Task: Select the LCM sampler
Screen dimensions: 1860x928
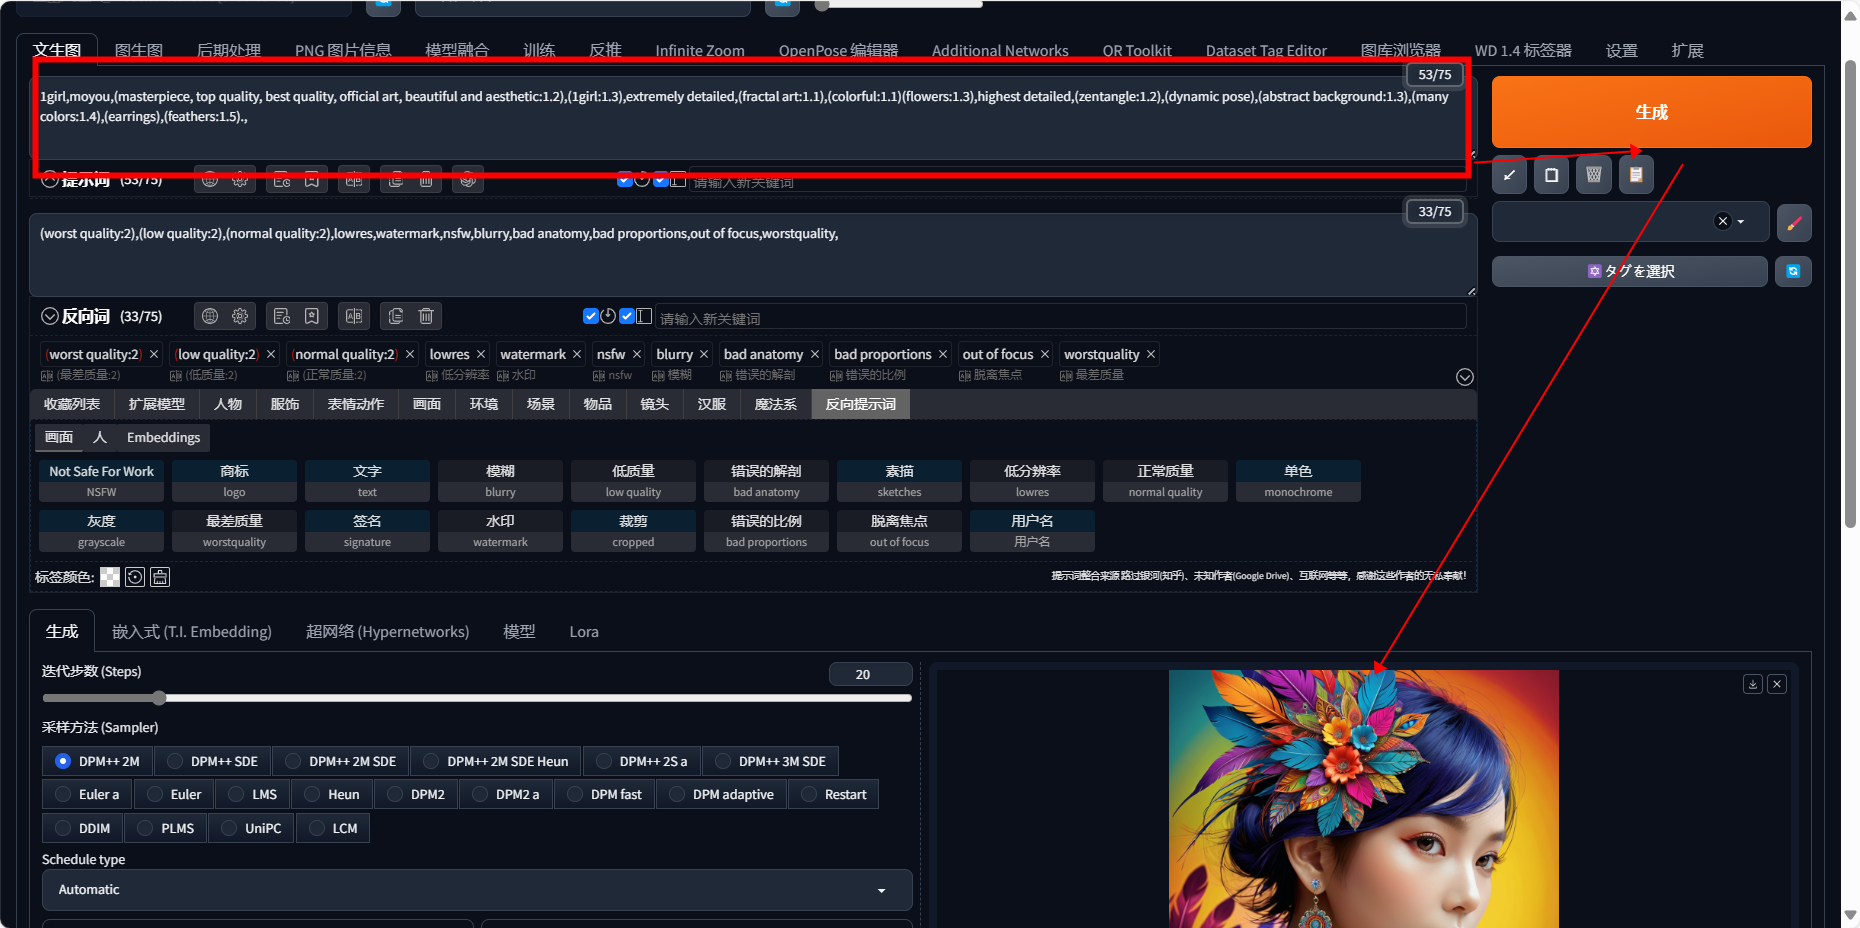Action: click(x=333, y=828)
